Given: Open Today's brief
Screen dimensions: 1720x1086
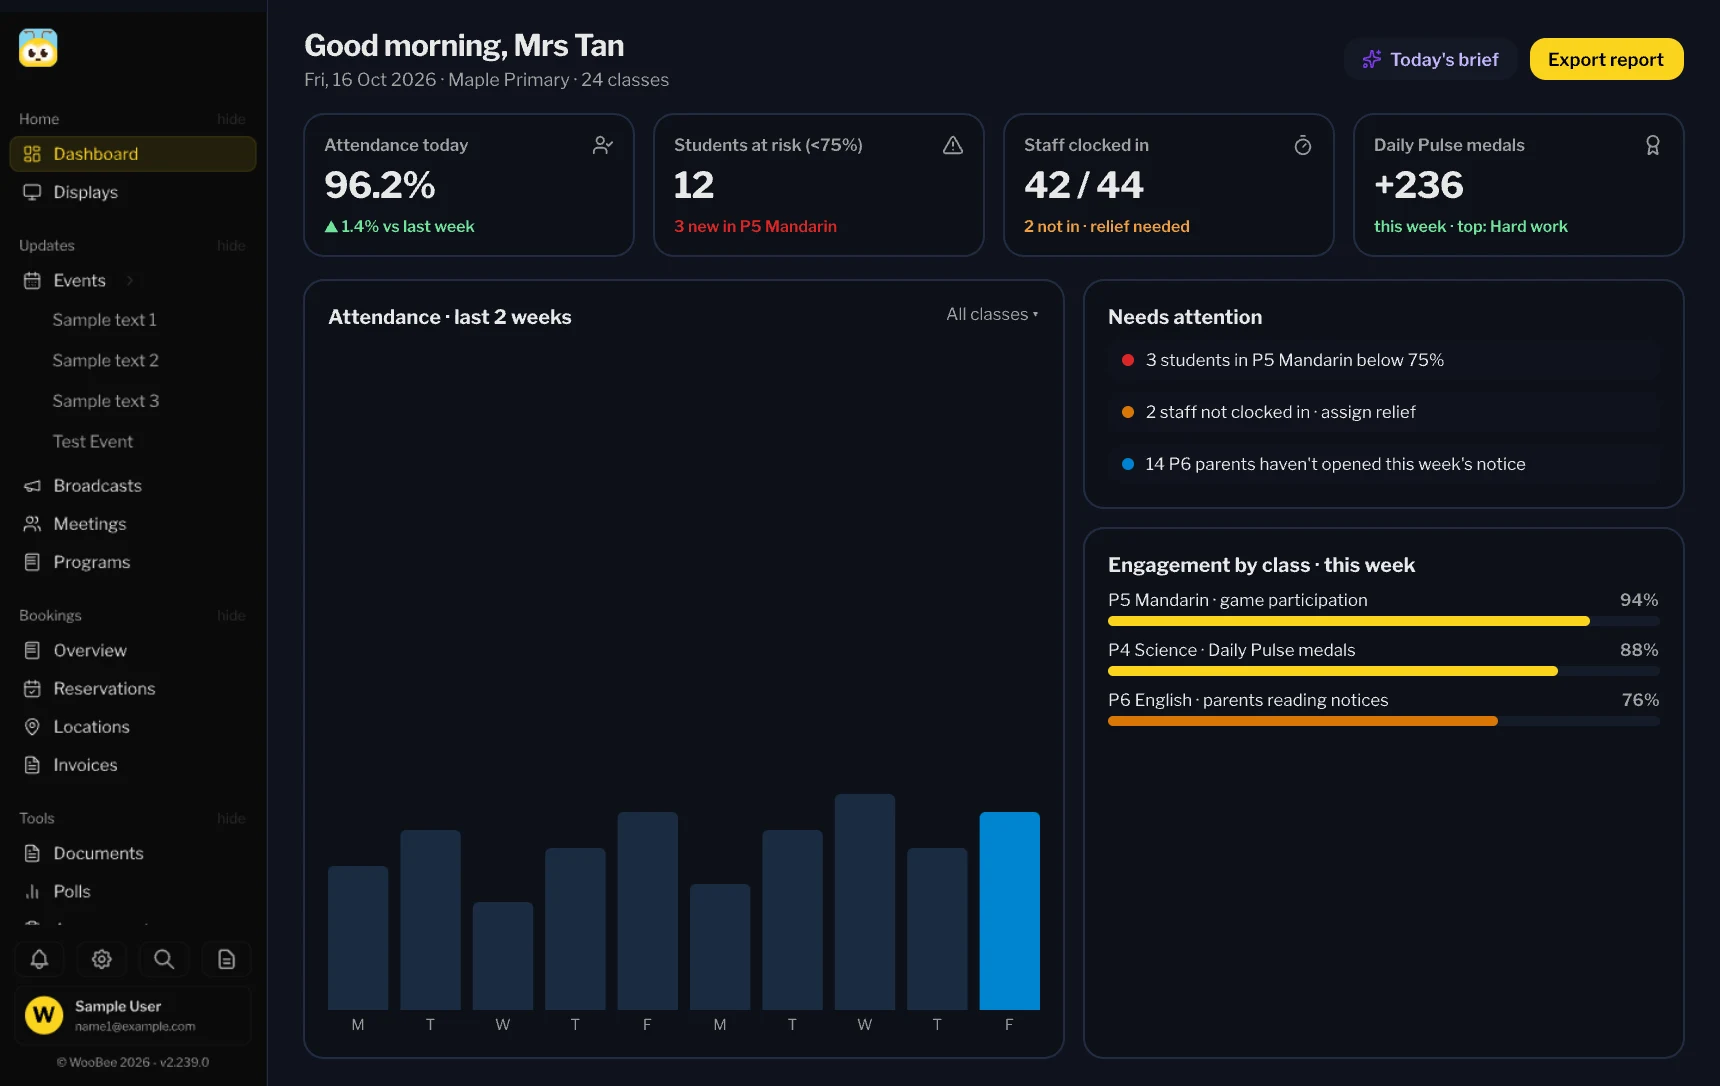Looking at the screenshot, I should 1430,59.
